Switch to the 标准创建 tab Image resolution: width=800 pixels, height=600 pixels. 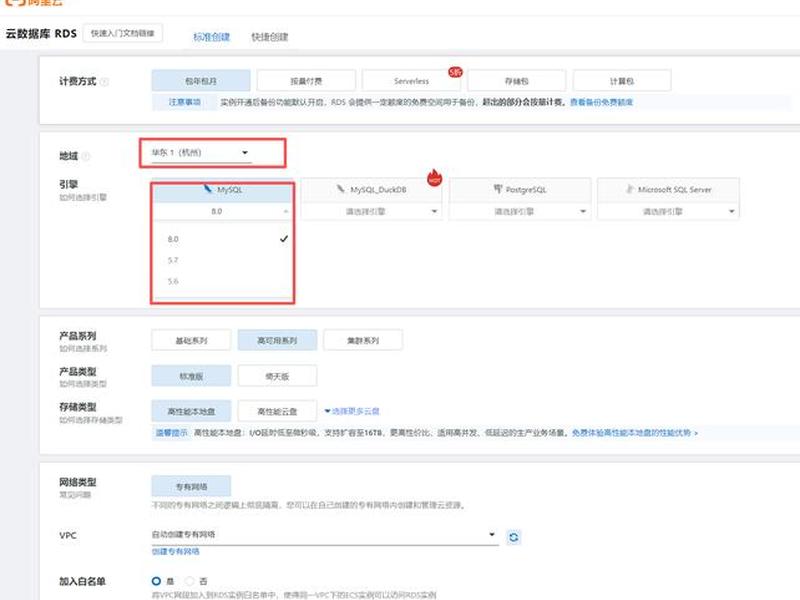212,37
